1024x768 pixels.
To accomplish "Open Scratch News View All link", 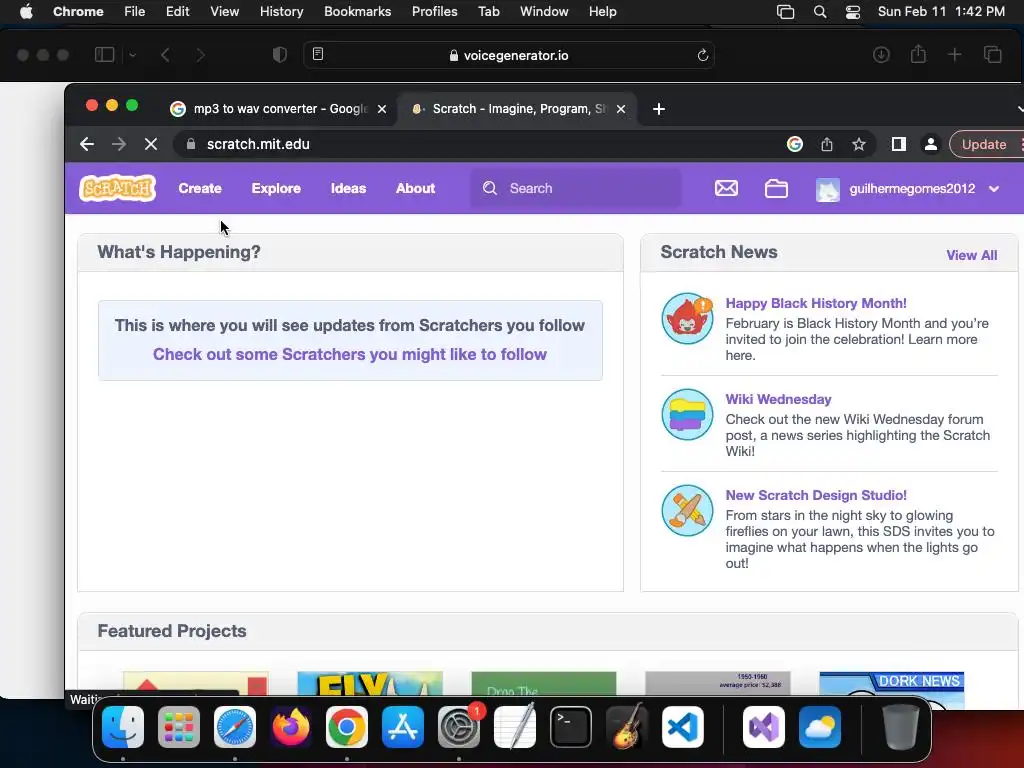I will tap(972, 255).
